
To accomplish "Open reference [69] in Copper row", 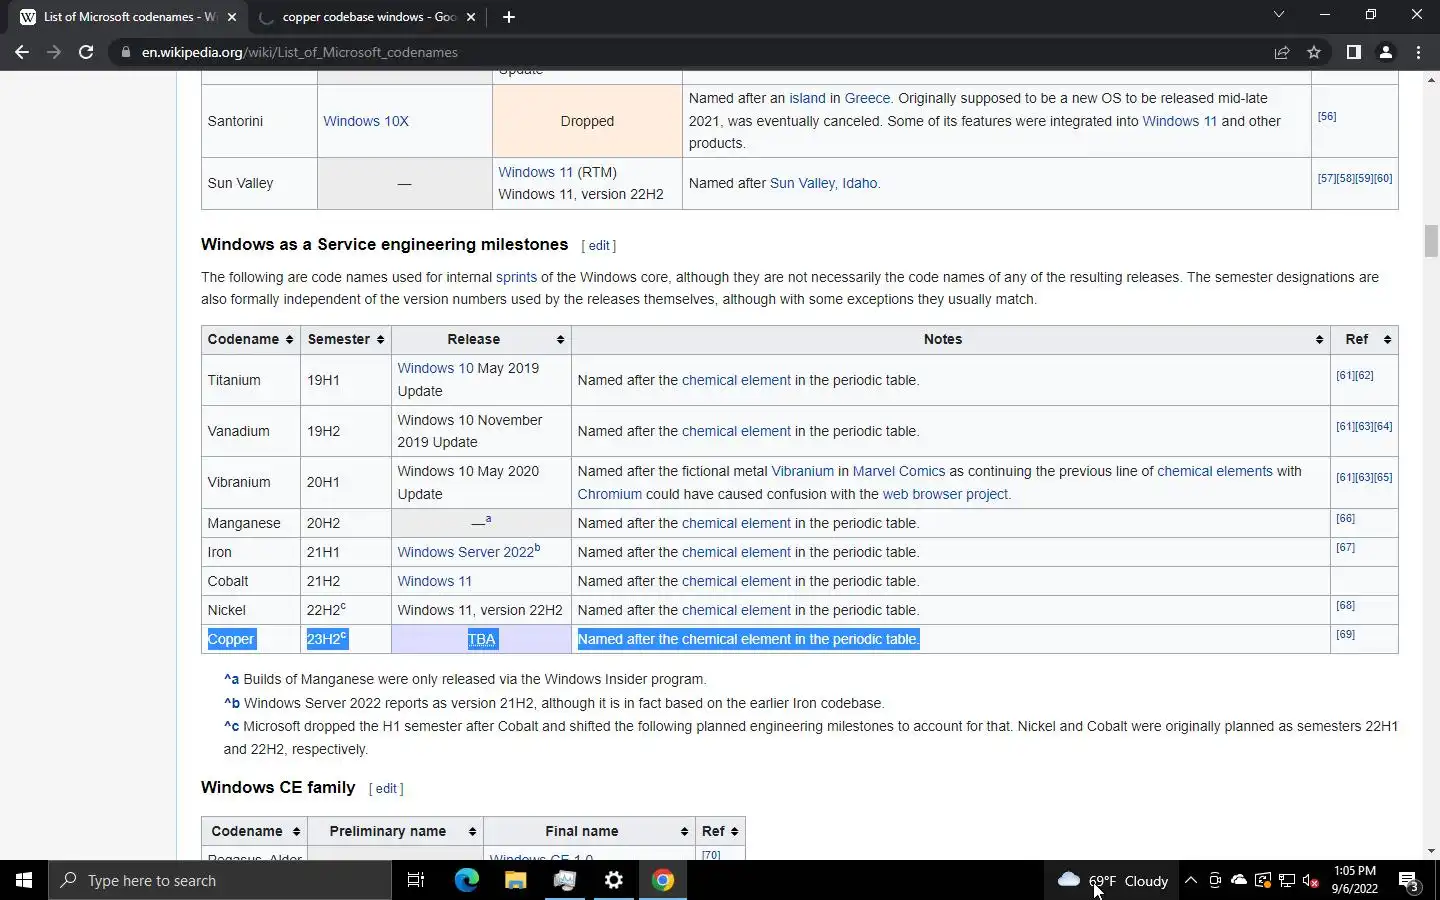I will point(1345,634).
